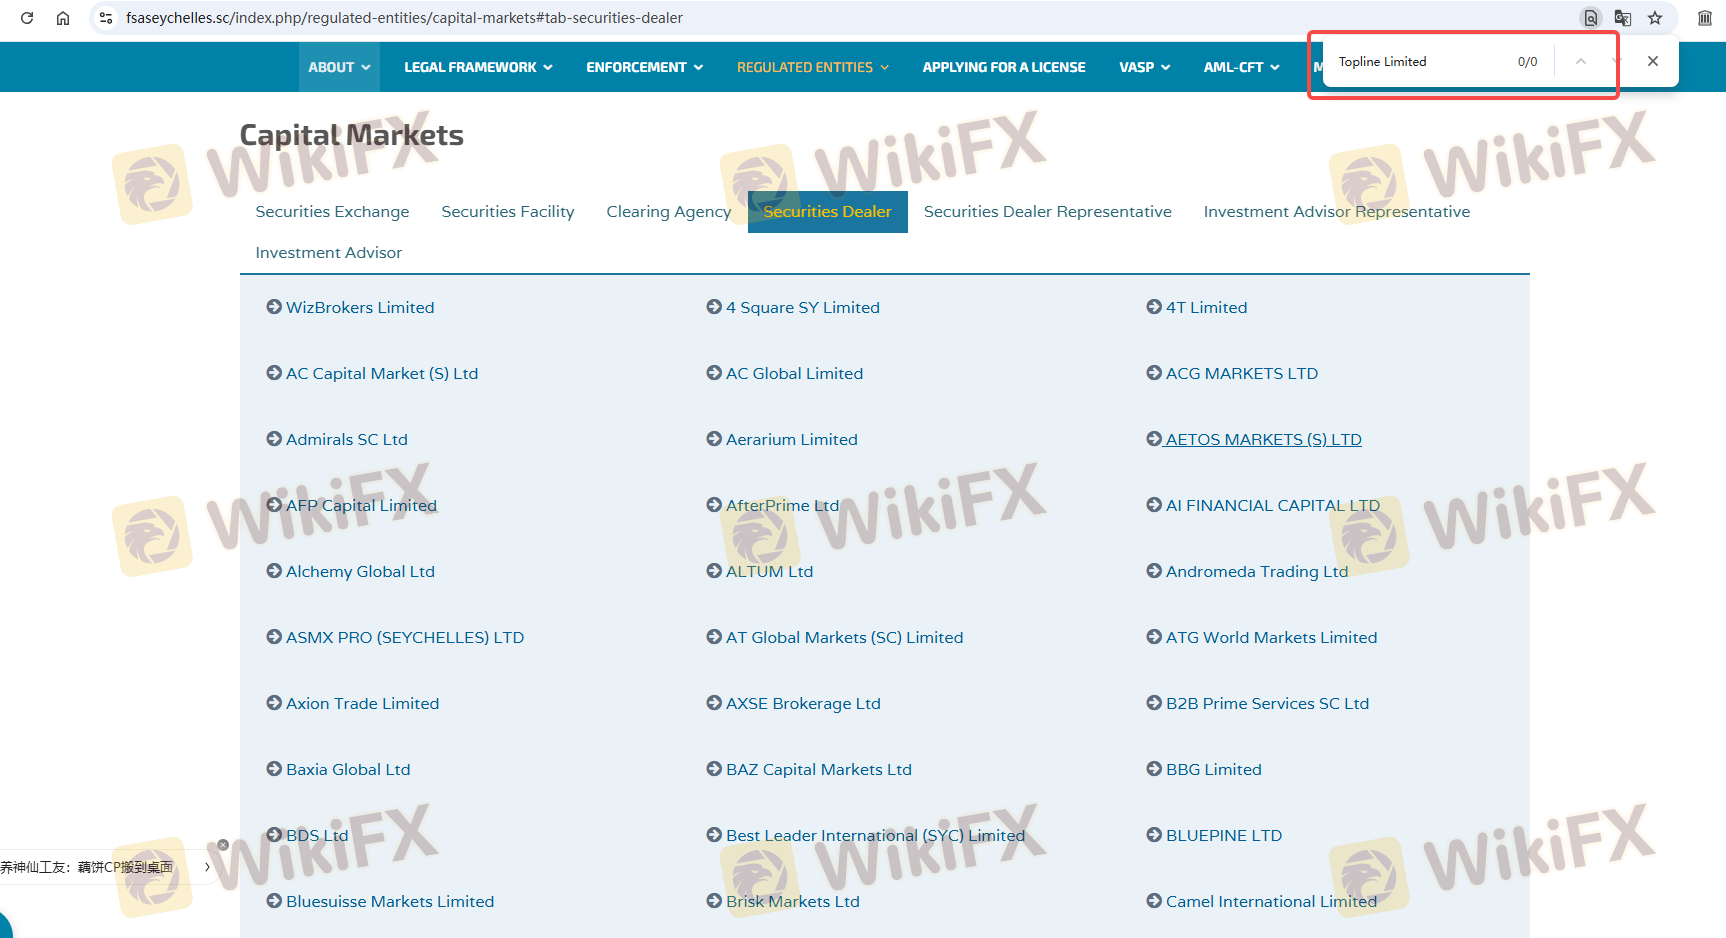The image size is (1726, 938).
Task: Click the arrow icon beside WizBrokers Limited
Action: click(274, 307)
